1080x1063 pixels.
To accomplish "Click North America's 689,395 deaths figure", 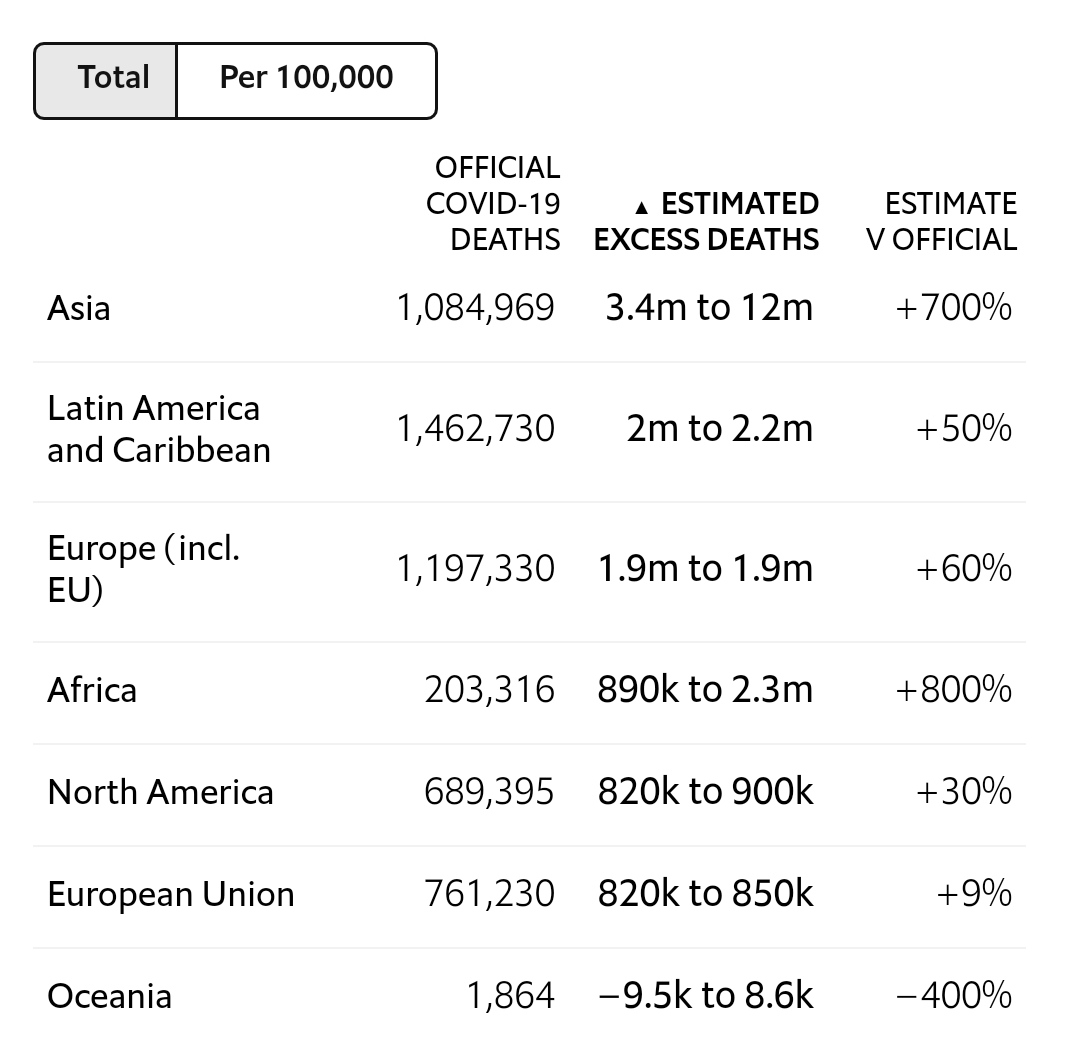I will pos(489,792).
